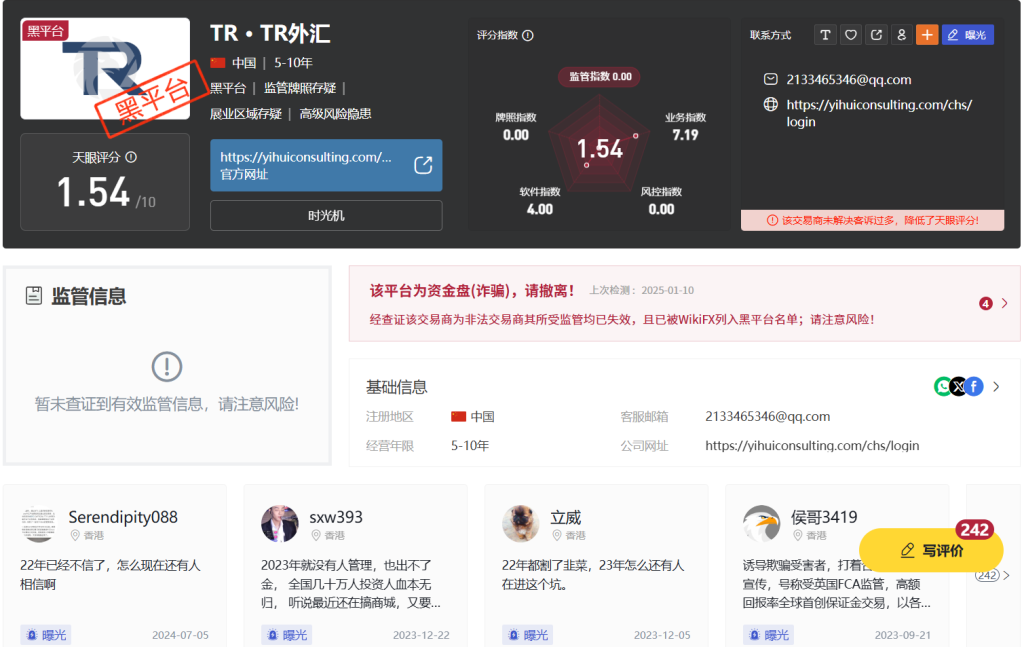Click location pin under 立威
This screenshot has height=647, width=1024.
(557, 535)
